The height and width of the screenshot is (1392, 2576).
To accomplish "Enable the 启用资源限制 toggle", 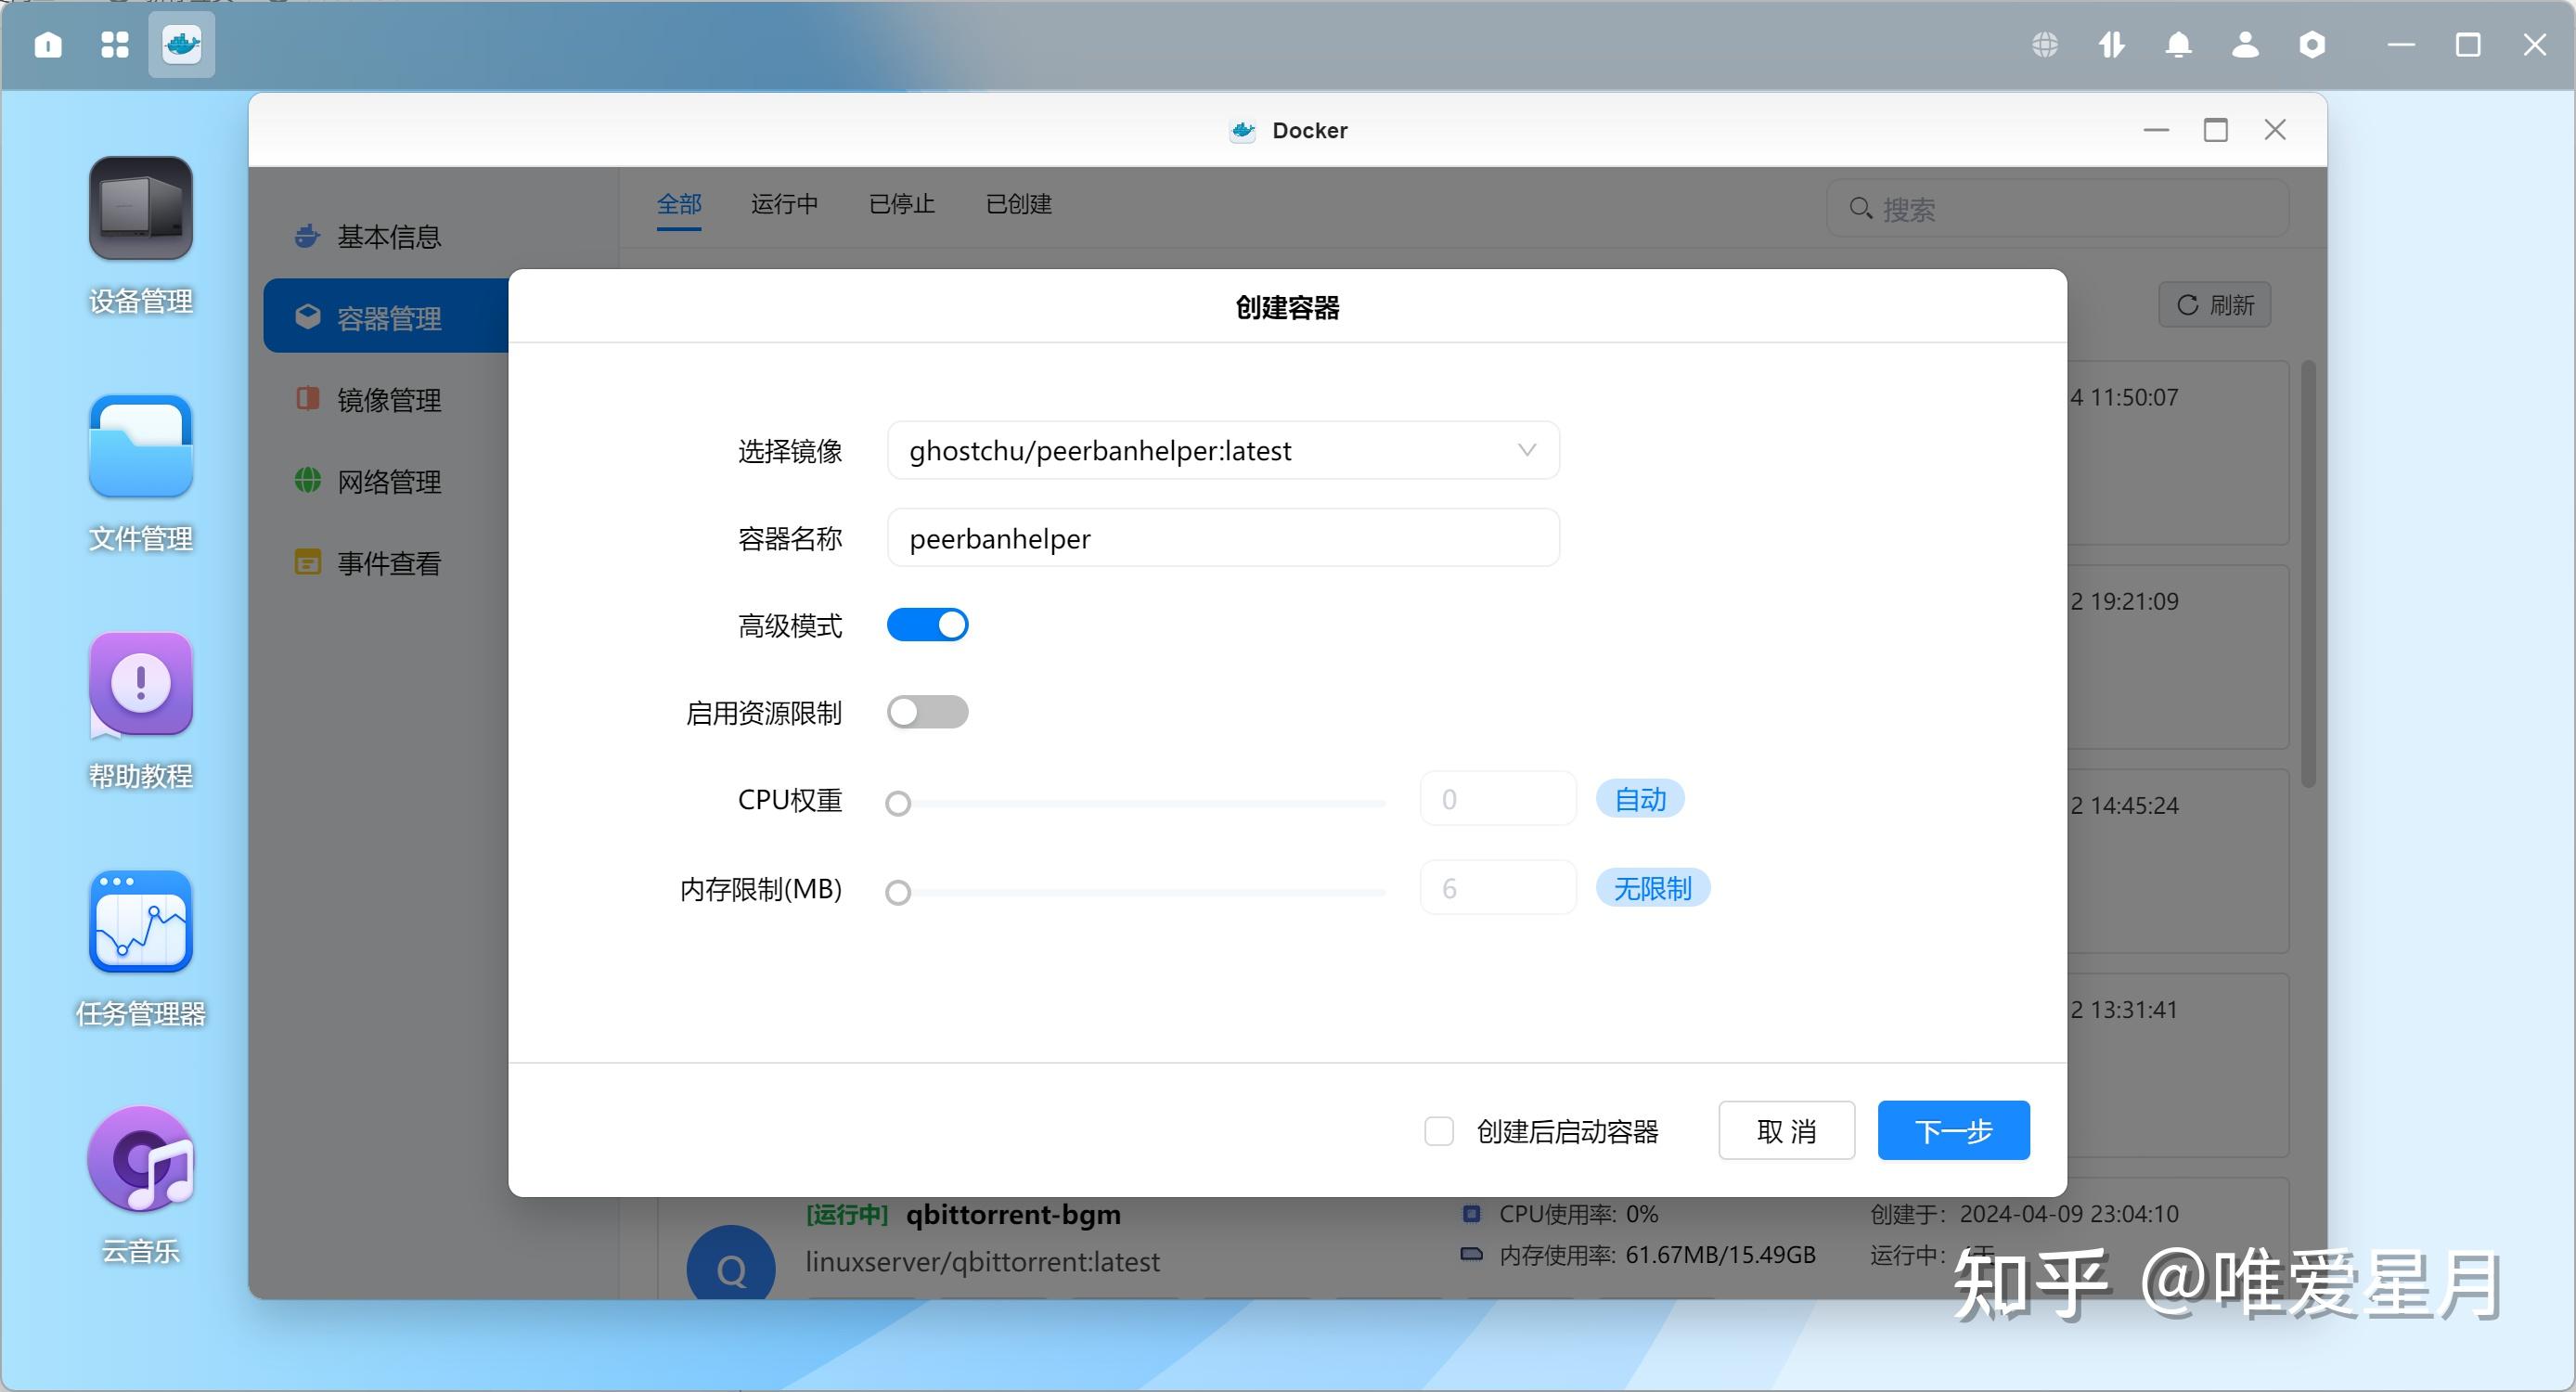I will click(928, 712).
